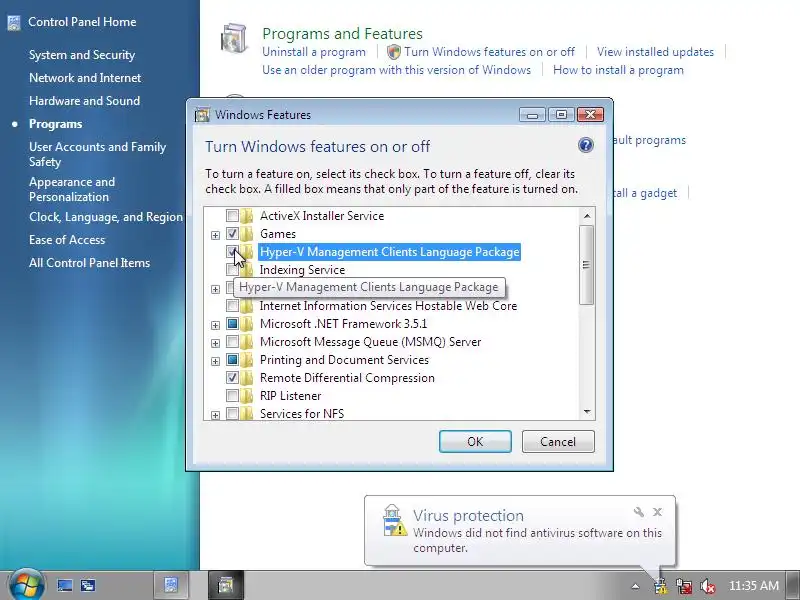The height and width of the screenshot is (600, 800).
Task: Click the Uninstall a program link
Action: (x=314, y=52)
